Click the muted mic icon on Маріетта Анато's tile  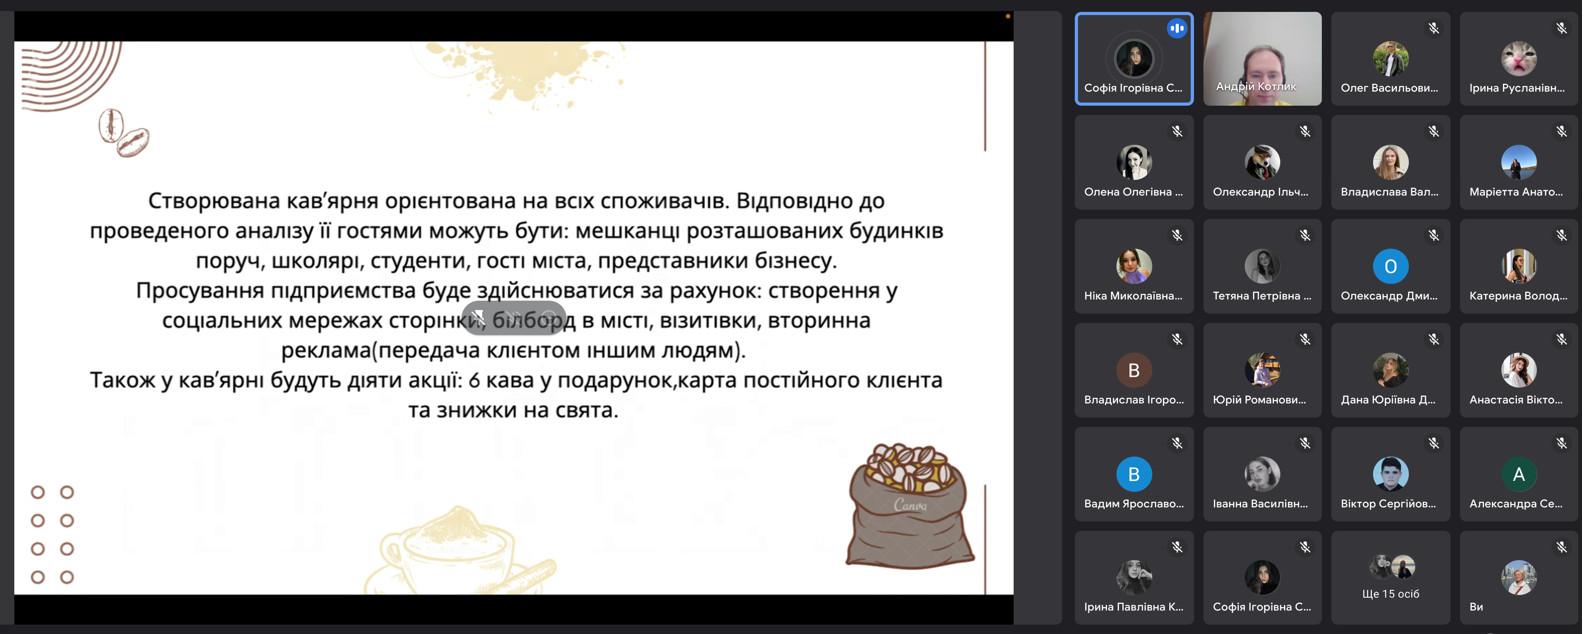coord(1561,132)
